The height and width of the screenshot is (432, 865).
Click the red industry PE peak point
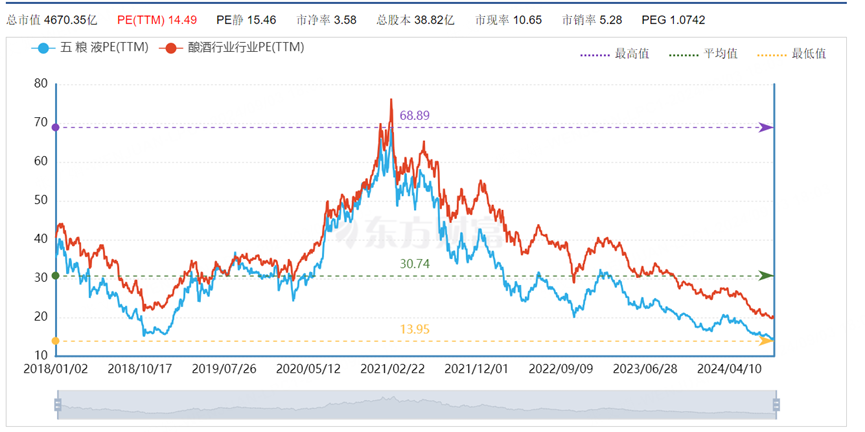point(391,99)
